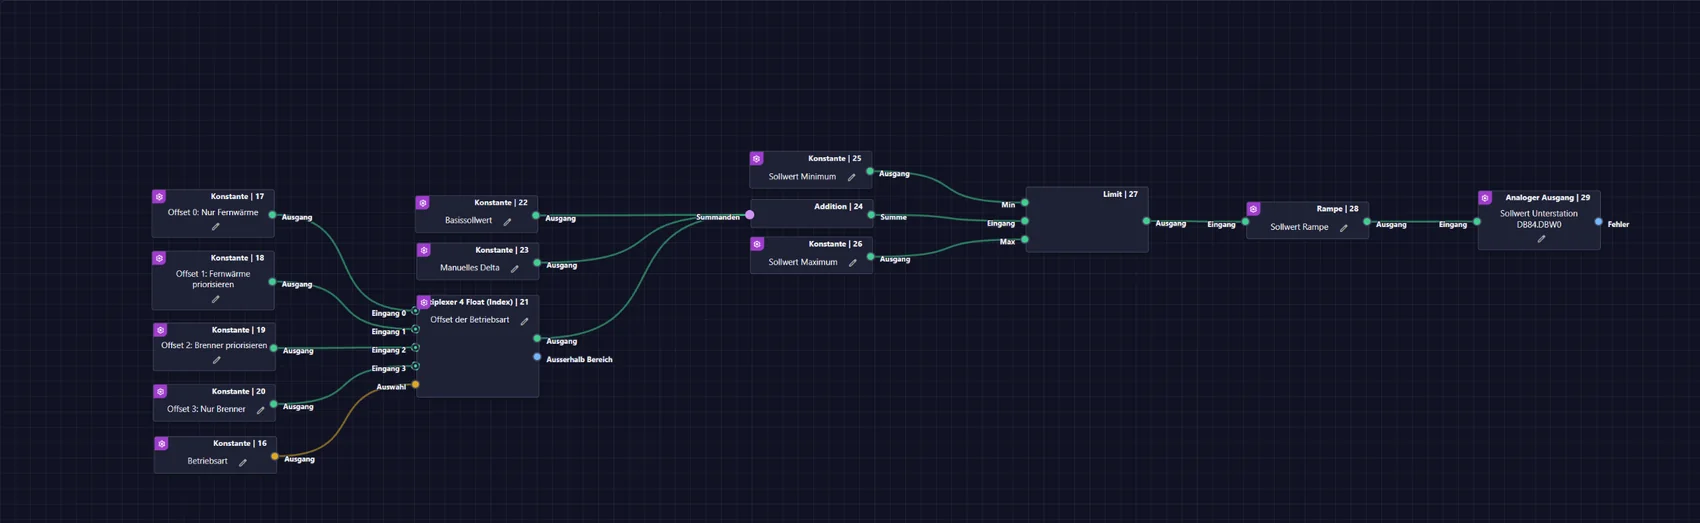Click pencil icon under 'Sollwert Unterstation DB84.DBW0'

click(x=1541, y=239)
